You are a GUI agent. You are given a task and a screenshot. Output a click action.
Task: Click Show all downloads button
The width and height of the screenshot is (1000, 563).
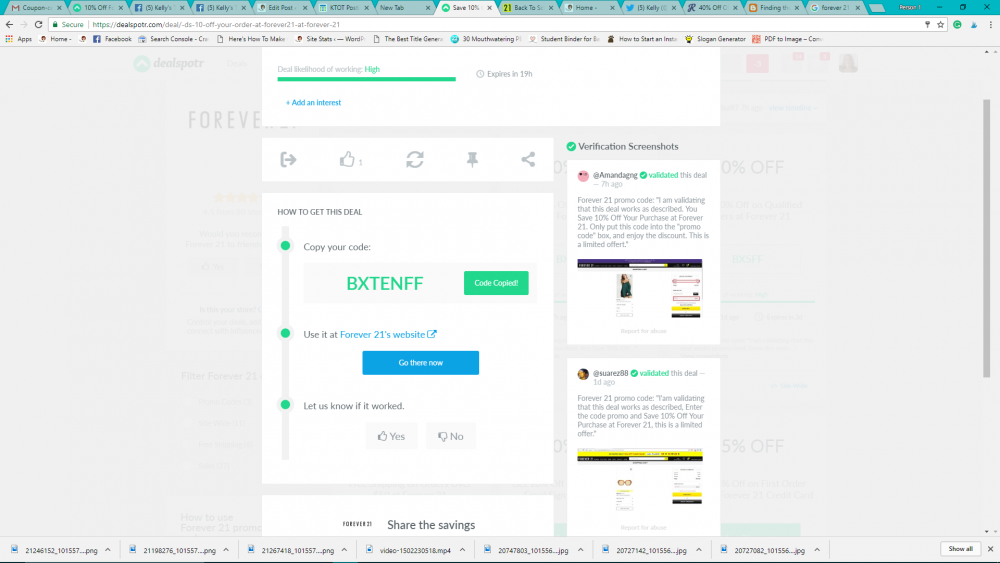pyautogui.click(x=960, y=549)
